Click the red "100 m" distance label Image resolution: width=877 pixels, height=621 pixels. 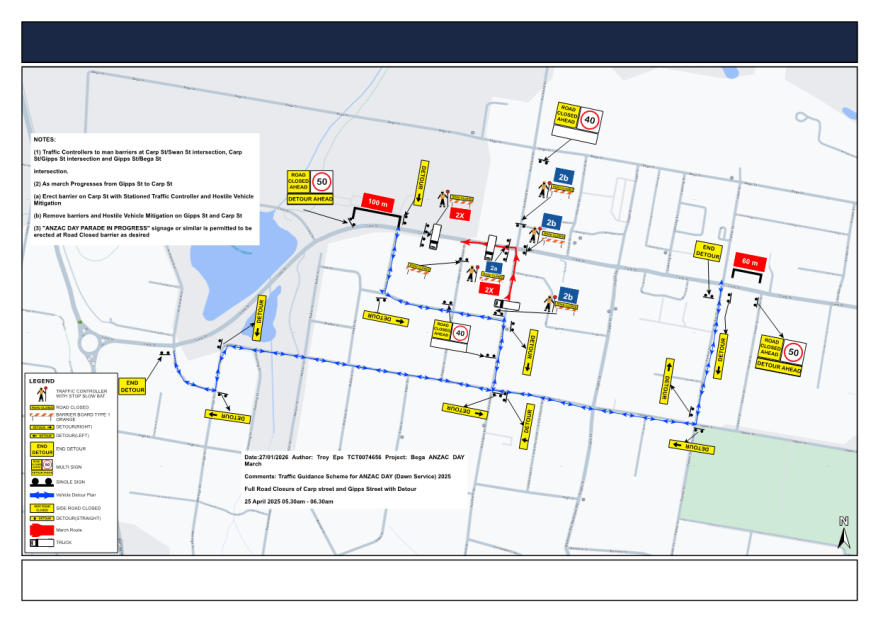pyautogui.click(x=378, y=203)
